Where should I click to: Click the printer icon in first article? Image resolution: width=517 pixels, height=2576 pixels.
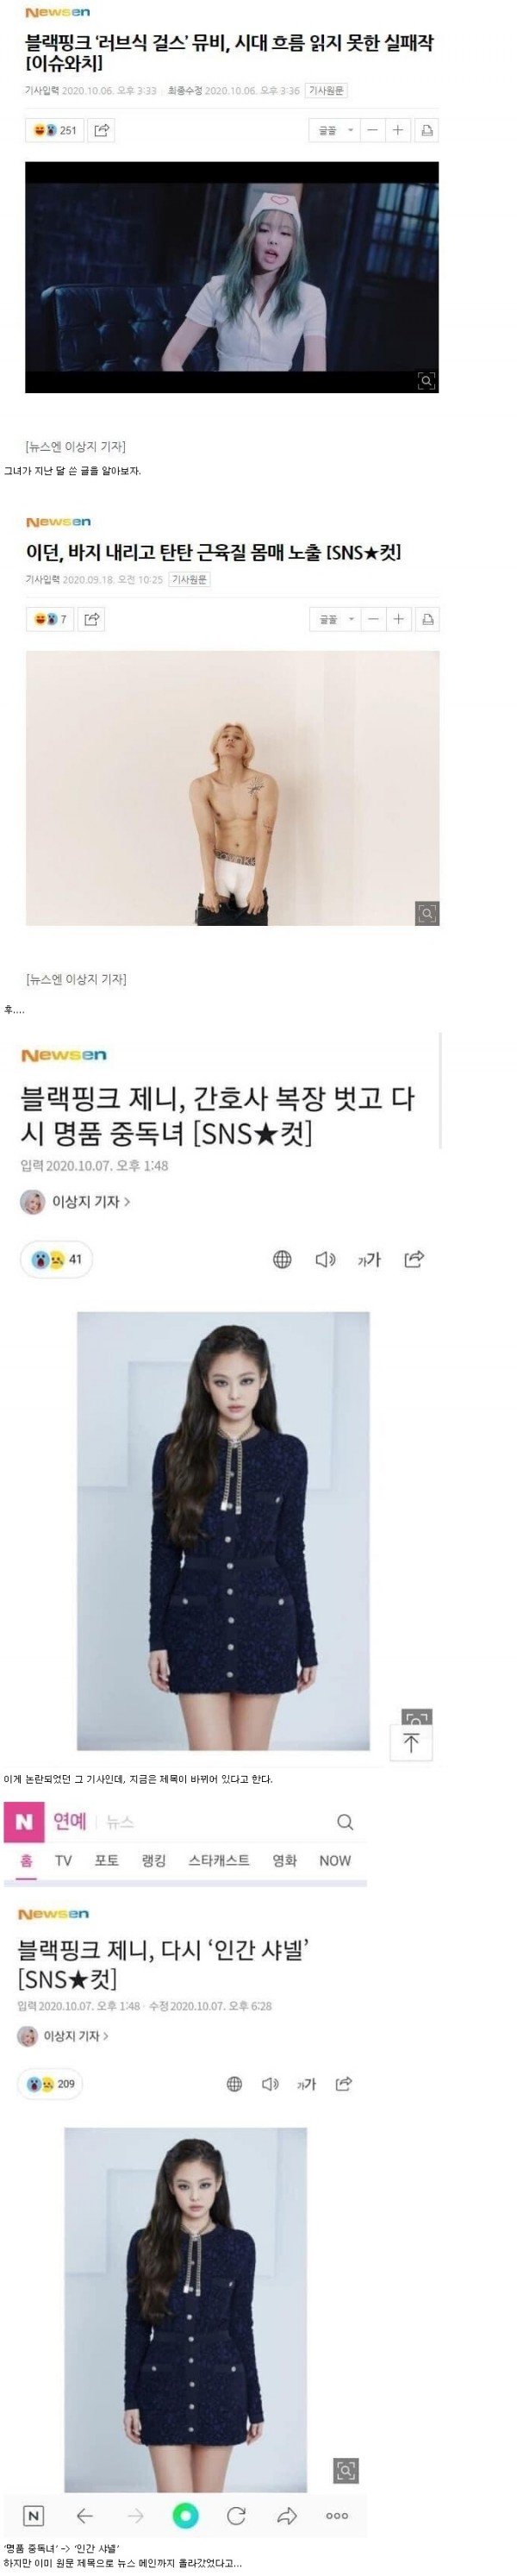426,130
